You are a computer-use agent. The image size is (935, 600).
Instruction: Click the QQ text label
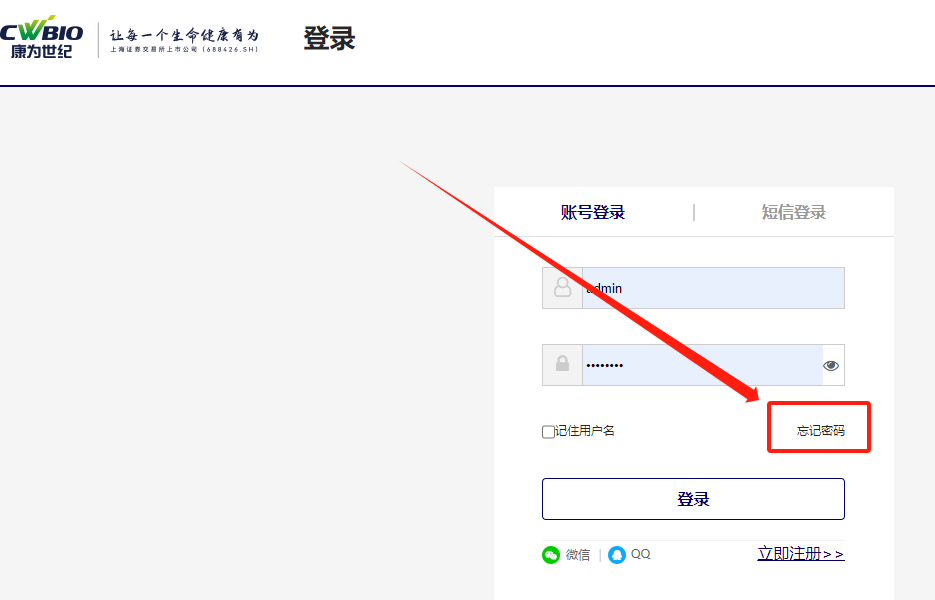click(640, 554)
